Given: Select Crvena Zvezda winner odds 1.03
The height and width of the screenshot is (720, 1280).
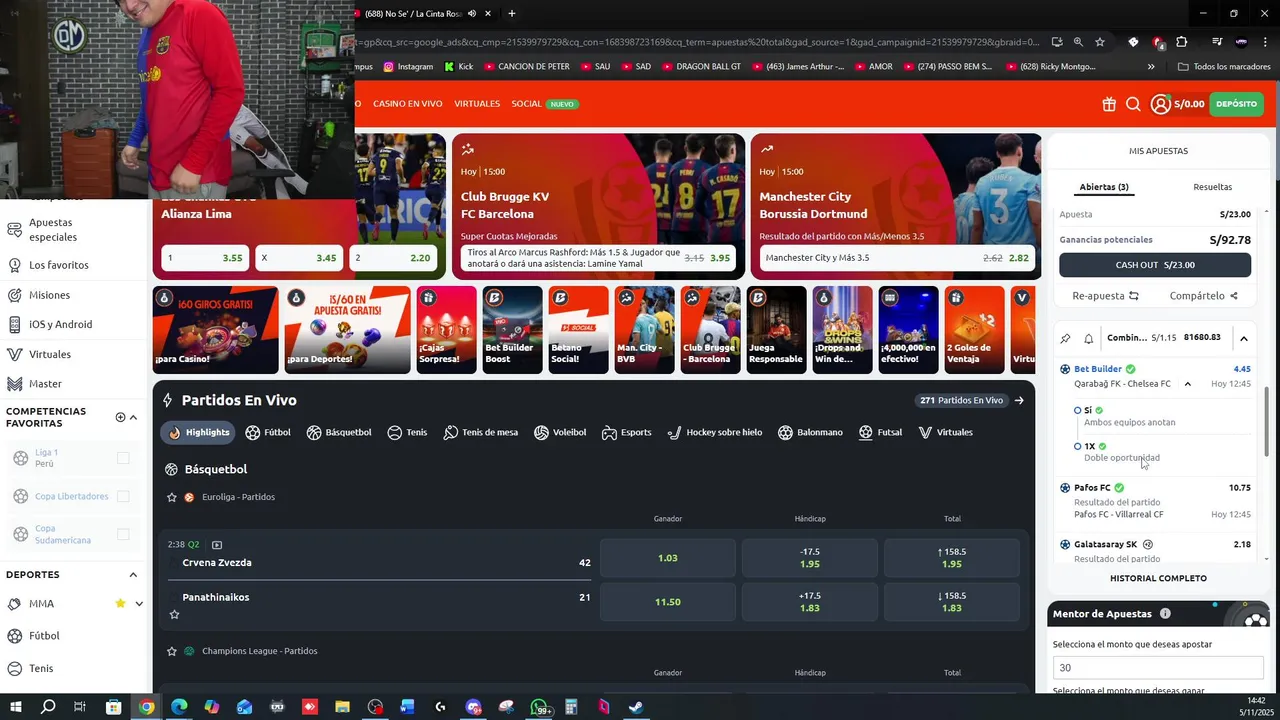Looking at the screenshot, I should pos(667,558).
